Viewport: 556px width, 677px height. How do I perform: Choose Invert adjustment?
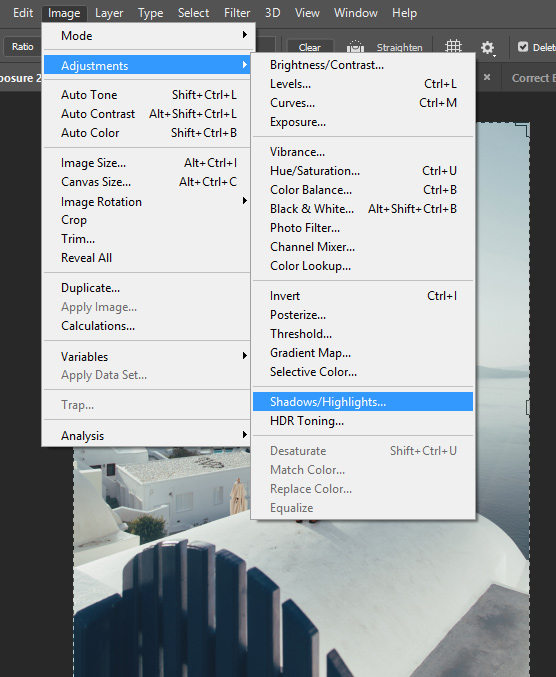[363, 296]
